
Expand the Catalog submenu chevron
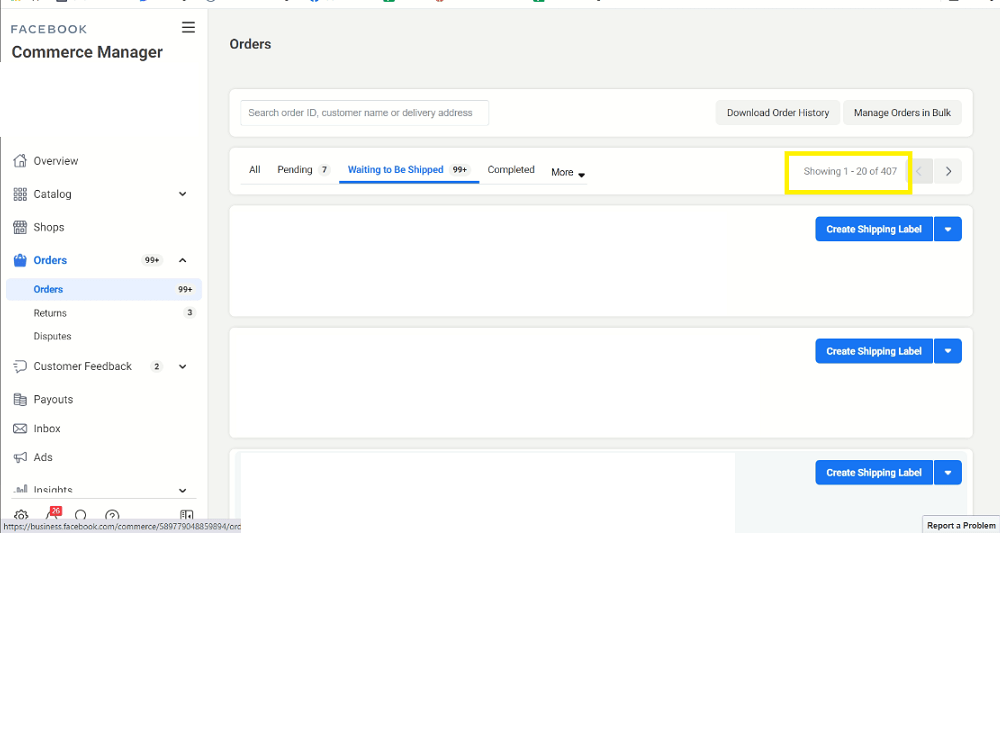coord(182,194)
